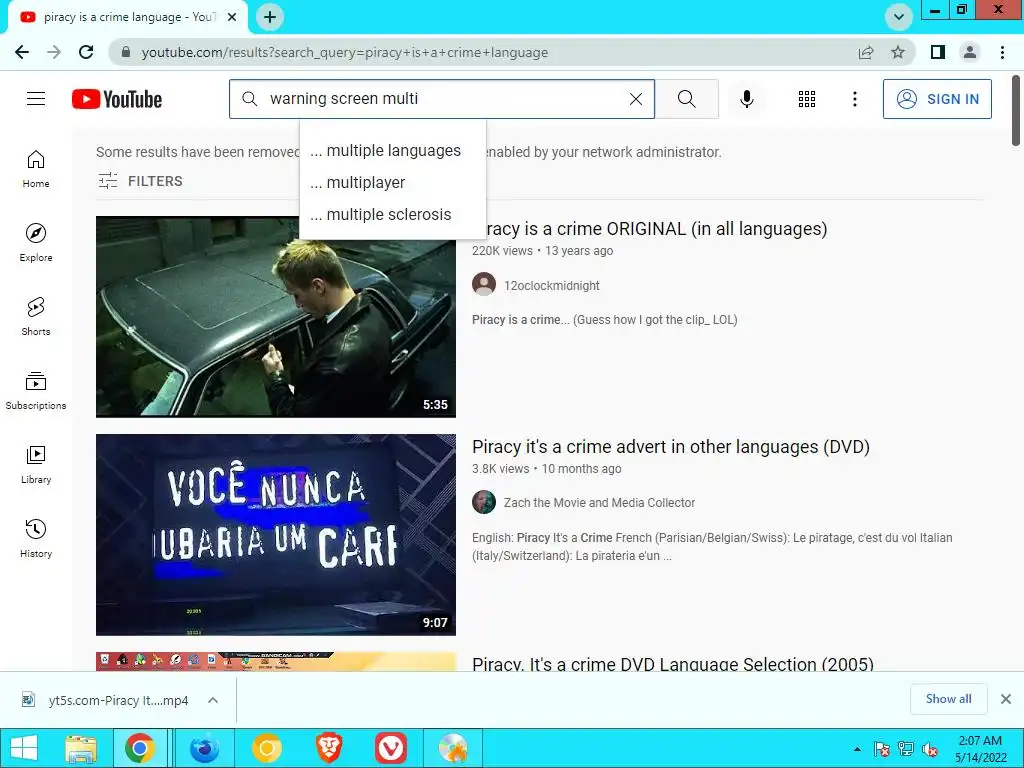Clear the search box with the X

tap(635, 99)
